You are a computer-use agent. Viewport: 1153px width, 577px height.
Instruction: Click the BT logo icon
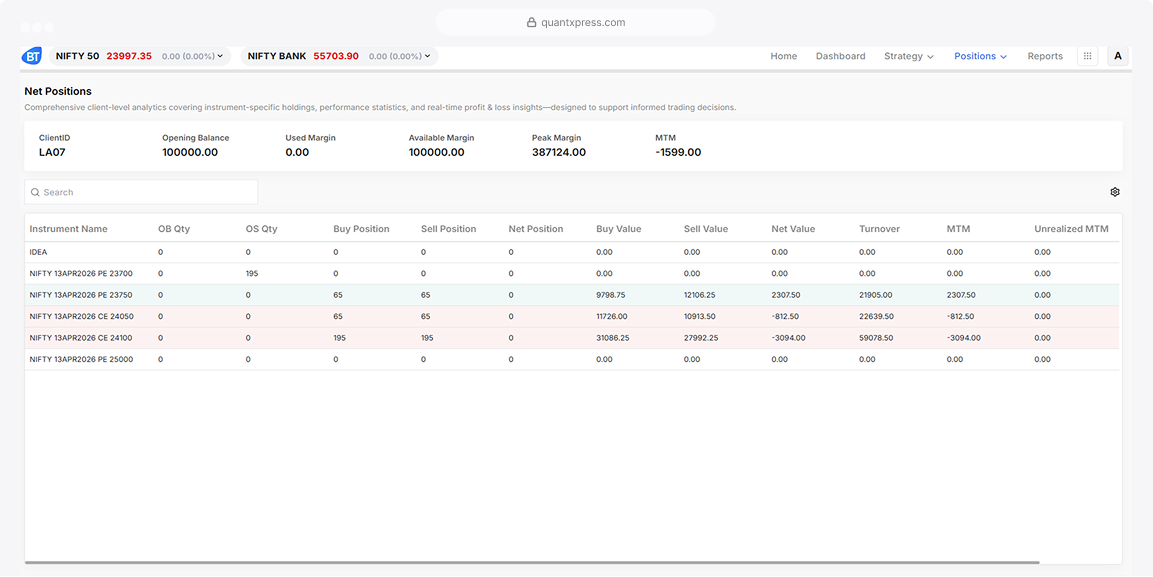(32, 56)
